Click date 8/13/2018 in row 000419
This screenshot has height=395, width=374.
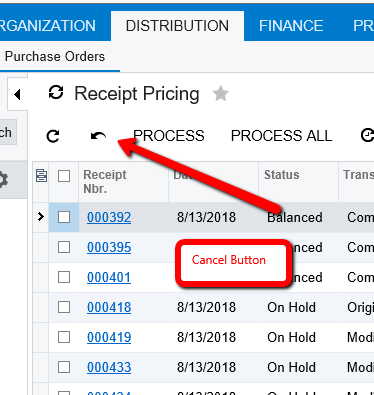[x=206, y=337]
